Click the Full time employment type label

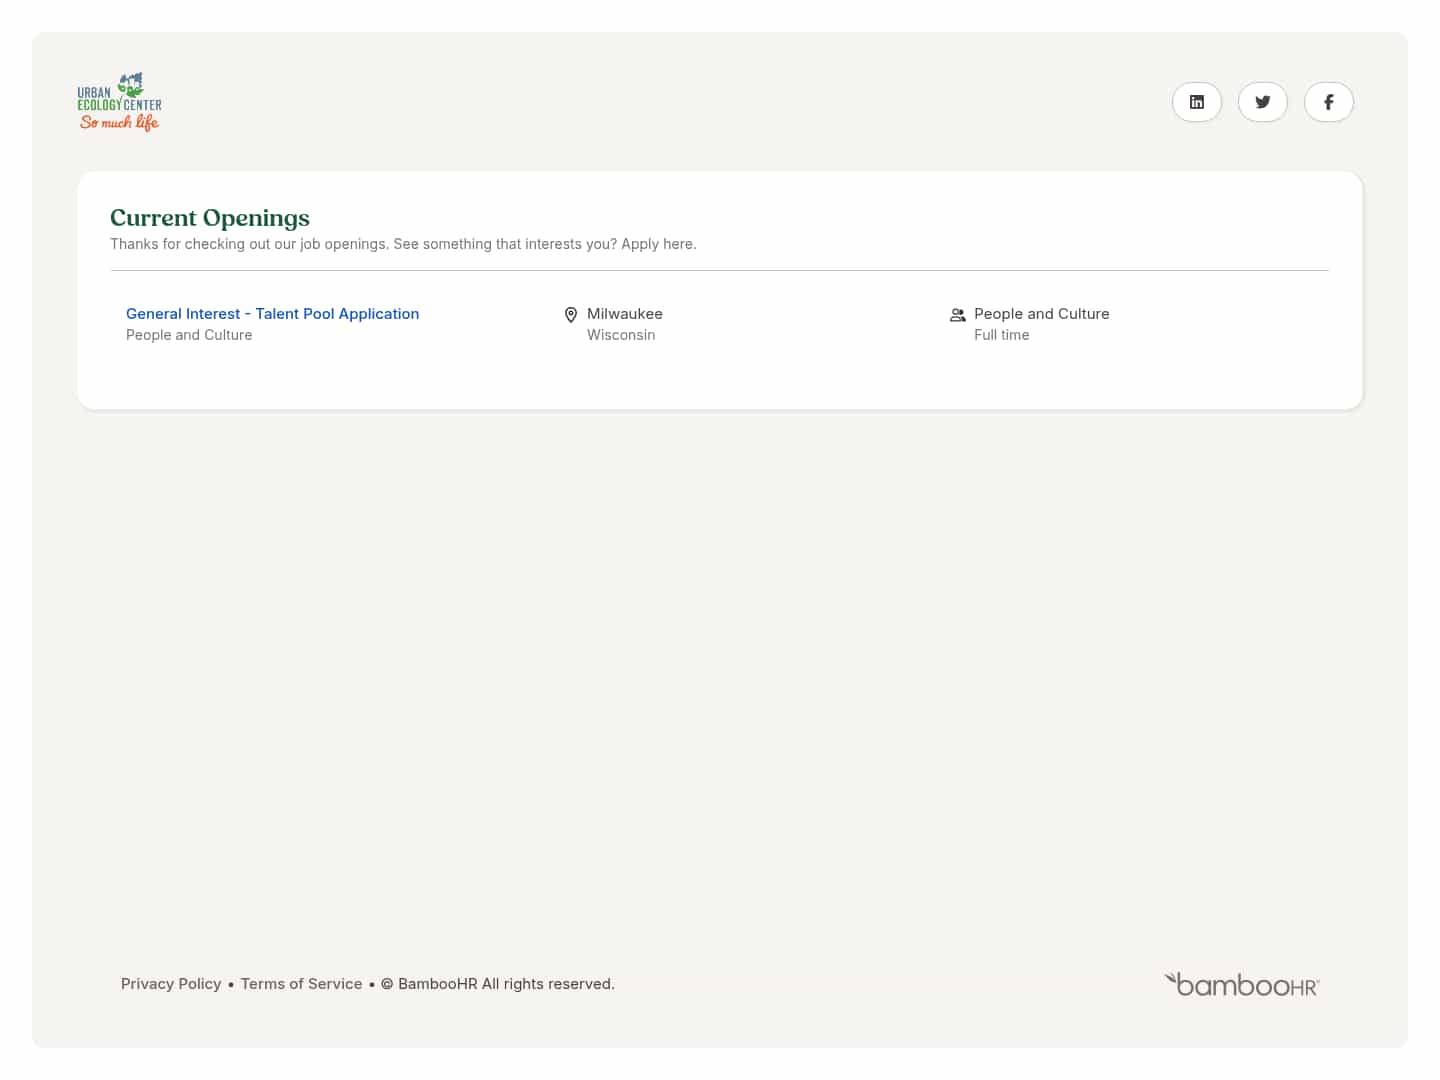coord(1001,335)
